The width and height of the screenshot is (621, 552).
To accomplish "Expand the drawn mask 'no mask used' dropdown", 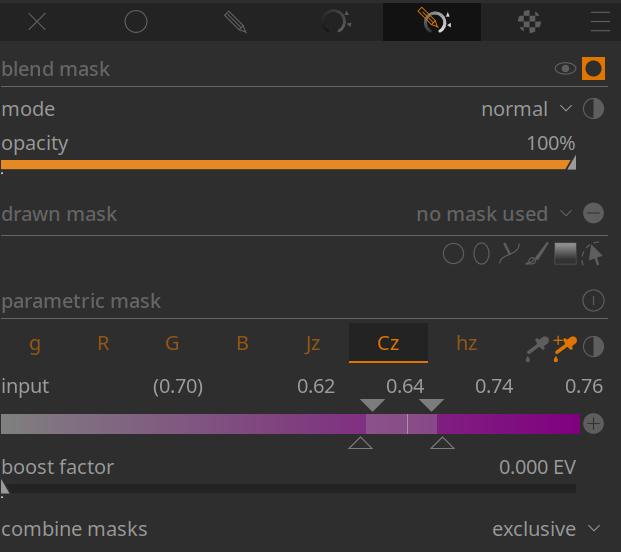I will pyautogui.click(x=494, y=214).
